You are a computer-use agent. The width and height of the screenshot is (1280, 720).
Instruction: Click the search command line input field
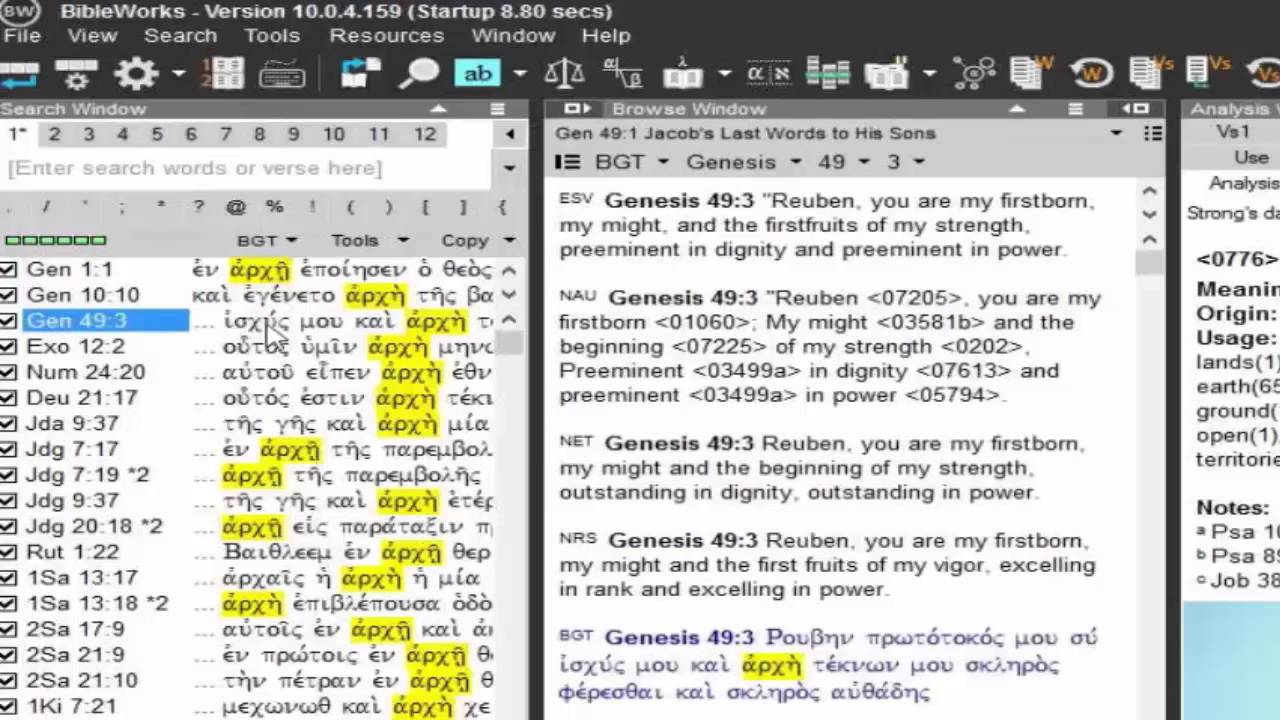[247, 168]
